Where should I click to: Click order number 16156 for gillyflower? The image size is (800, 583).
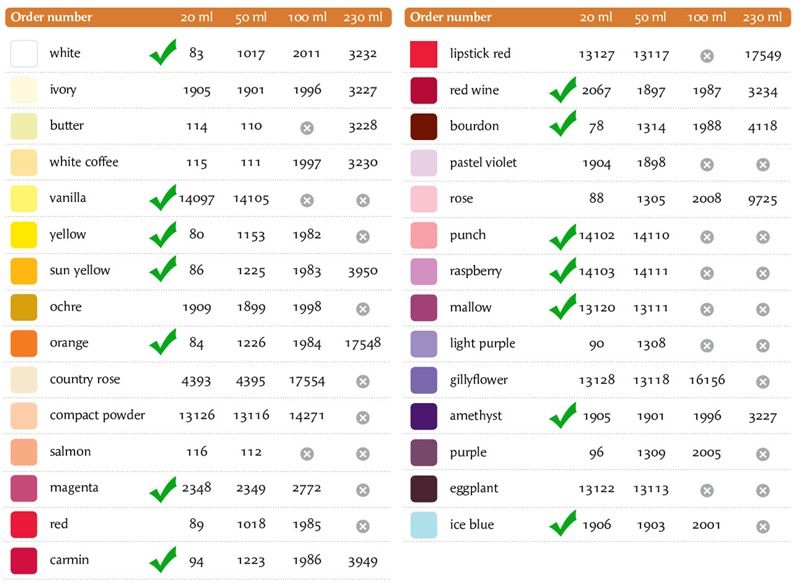point(707,380)
